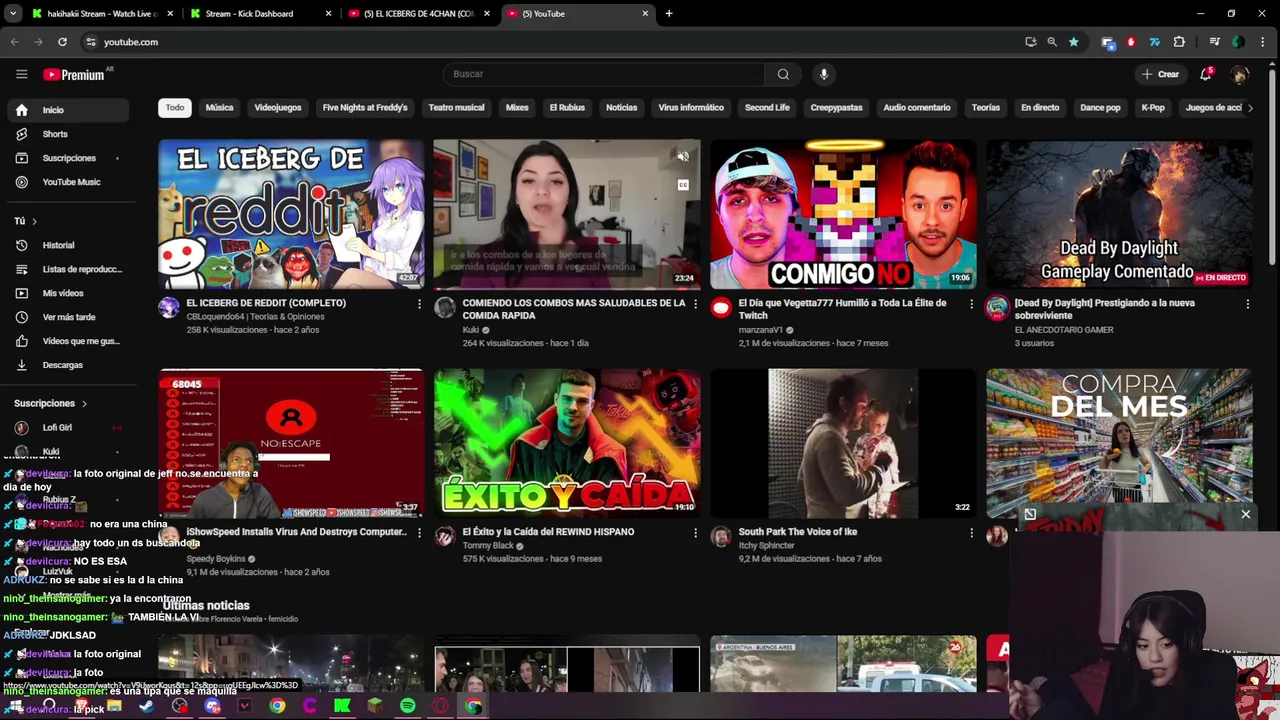Open the tab search dropdown
The image size is (1280, 720).
(x=13, y=14)
